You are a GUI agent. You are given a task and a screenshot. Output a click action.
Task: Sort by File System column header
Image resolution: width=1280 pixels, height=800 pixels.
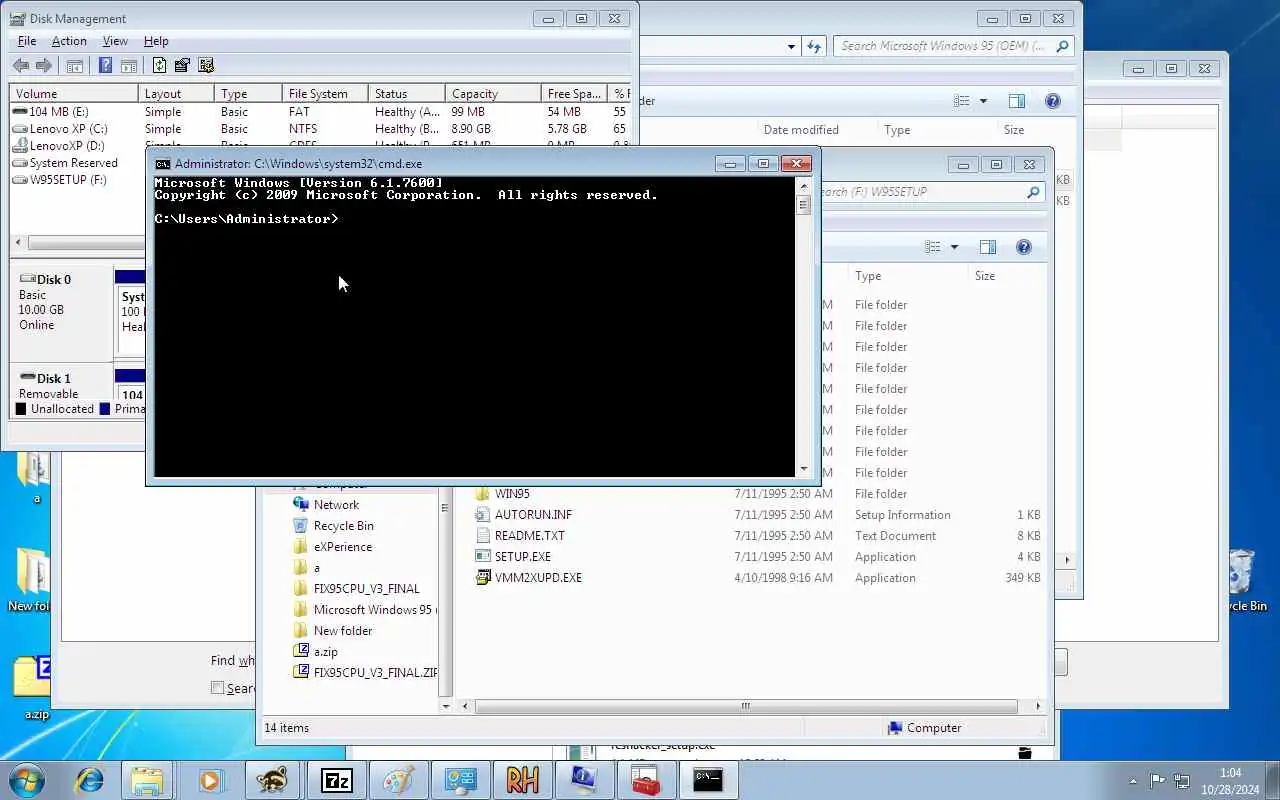point(325,94)
